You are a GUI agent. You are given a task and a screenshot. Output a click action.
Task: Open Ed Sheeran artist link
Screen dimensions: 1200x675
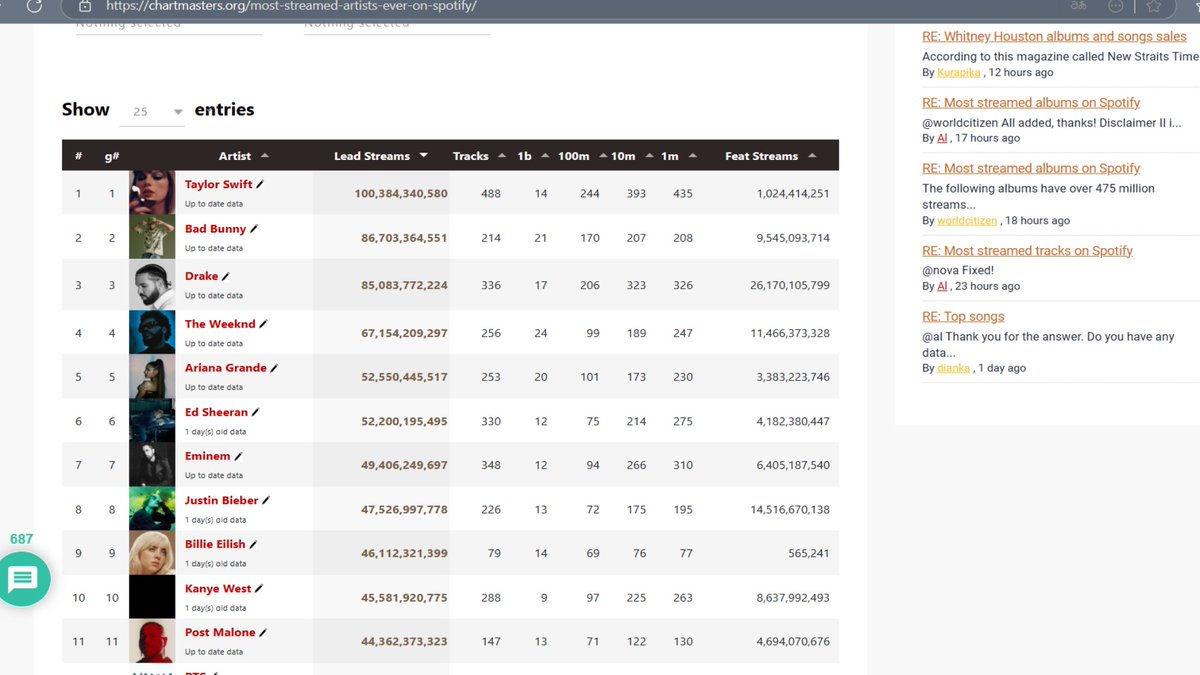pyautogui.click(x=216, y=412)
